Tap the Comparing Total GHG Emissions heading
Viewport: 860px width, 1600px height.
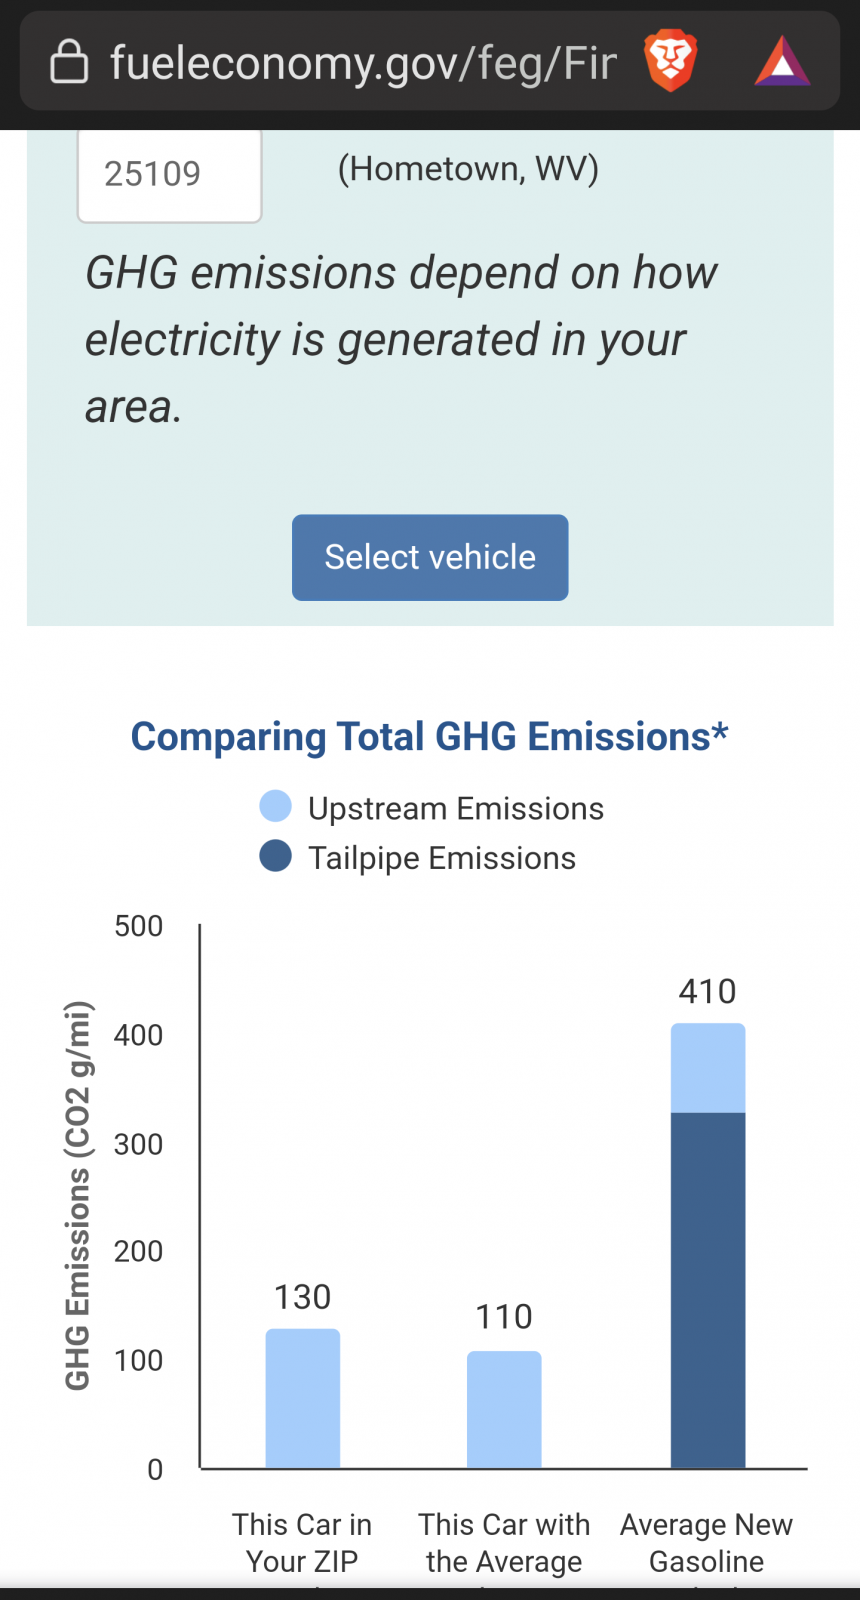click(430, 737)
